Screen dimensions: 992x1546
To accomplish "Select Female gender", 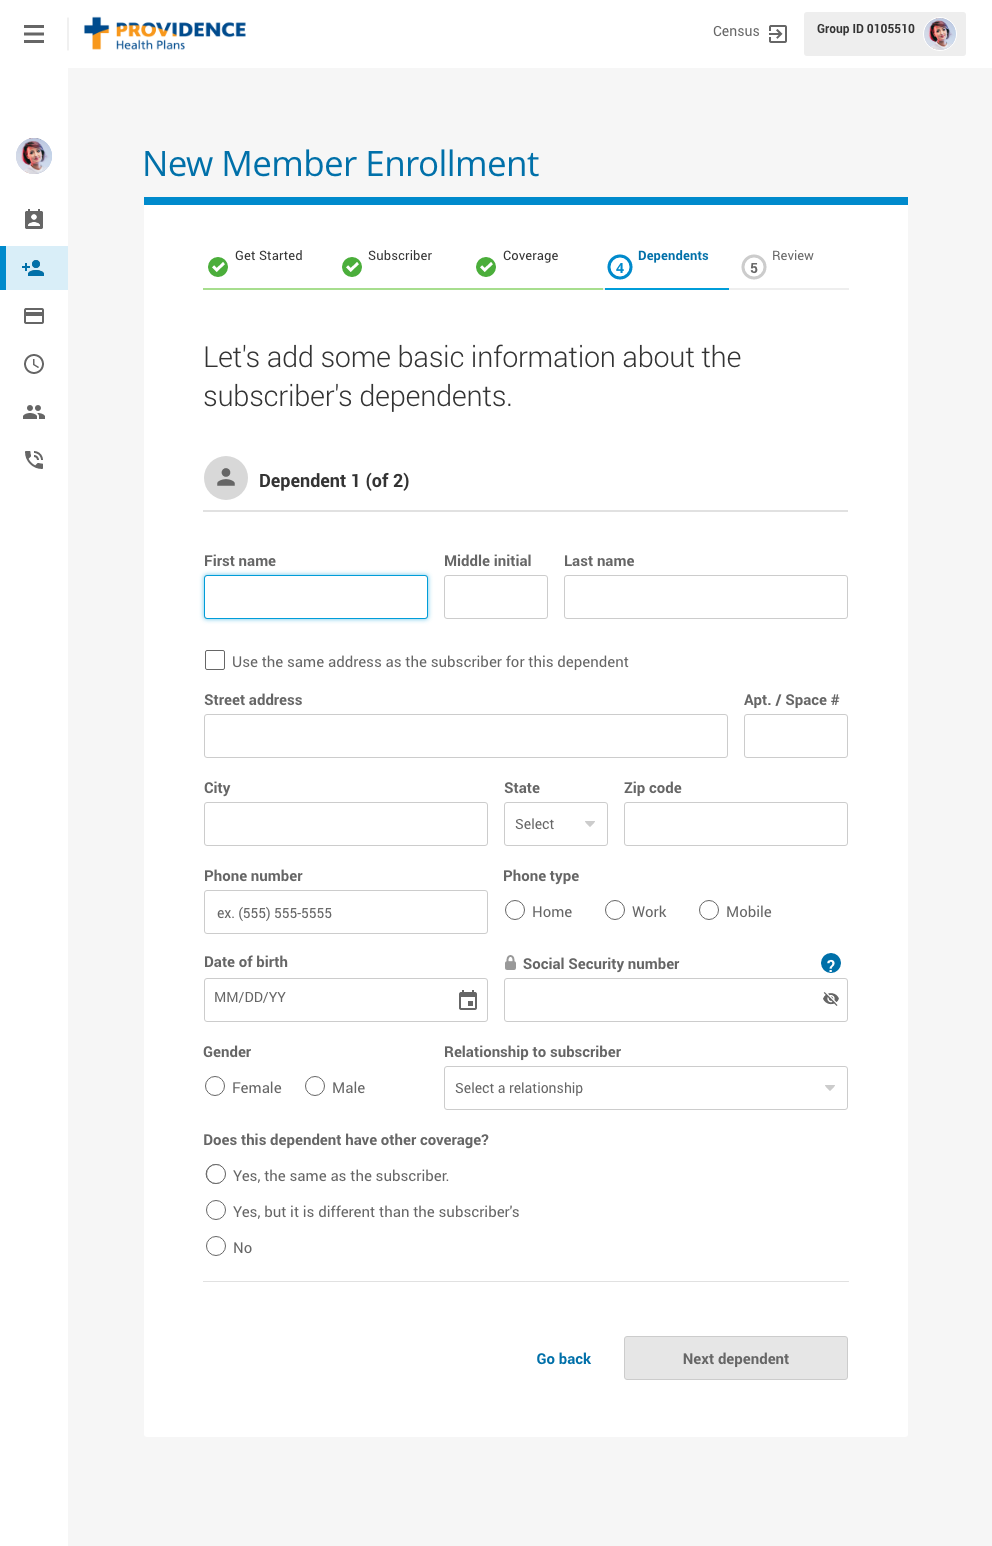I will tap(215, 1086).
